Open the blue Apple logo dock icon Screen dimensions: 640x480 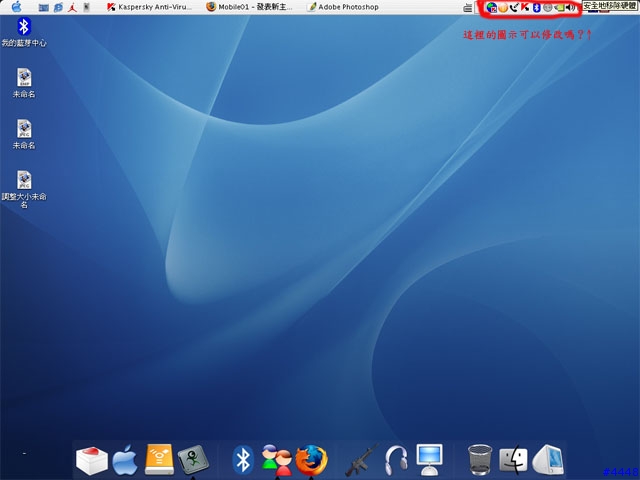[x=125, y=460]
